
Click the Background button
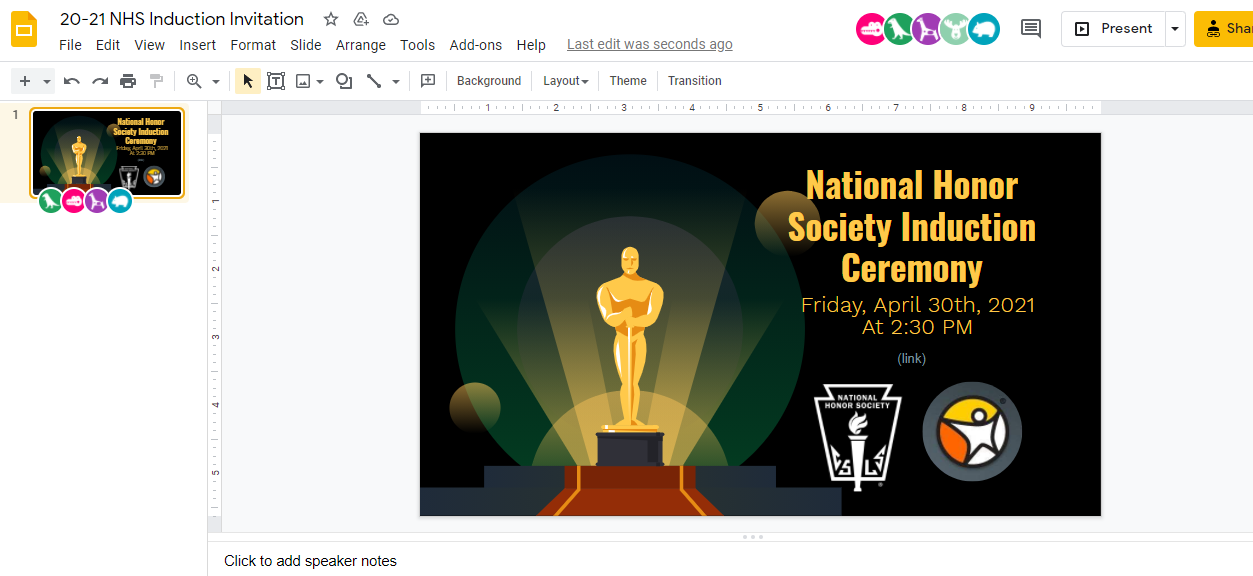(x=489, y=81)
